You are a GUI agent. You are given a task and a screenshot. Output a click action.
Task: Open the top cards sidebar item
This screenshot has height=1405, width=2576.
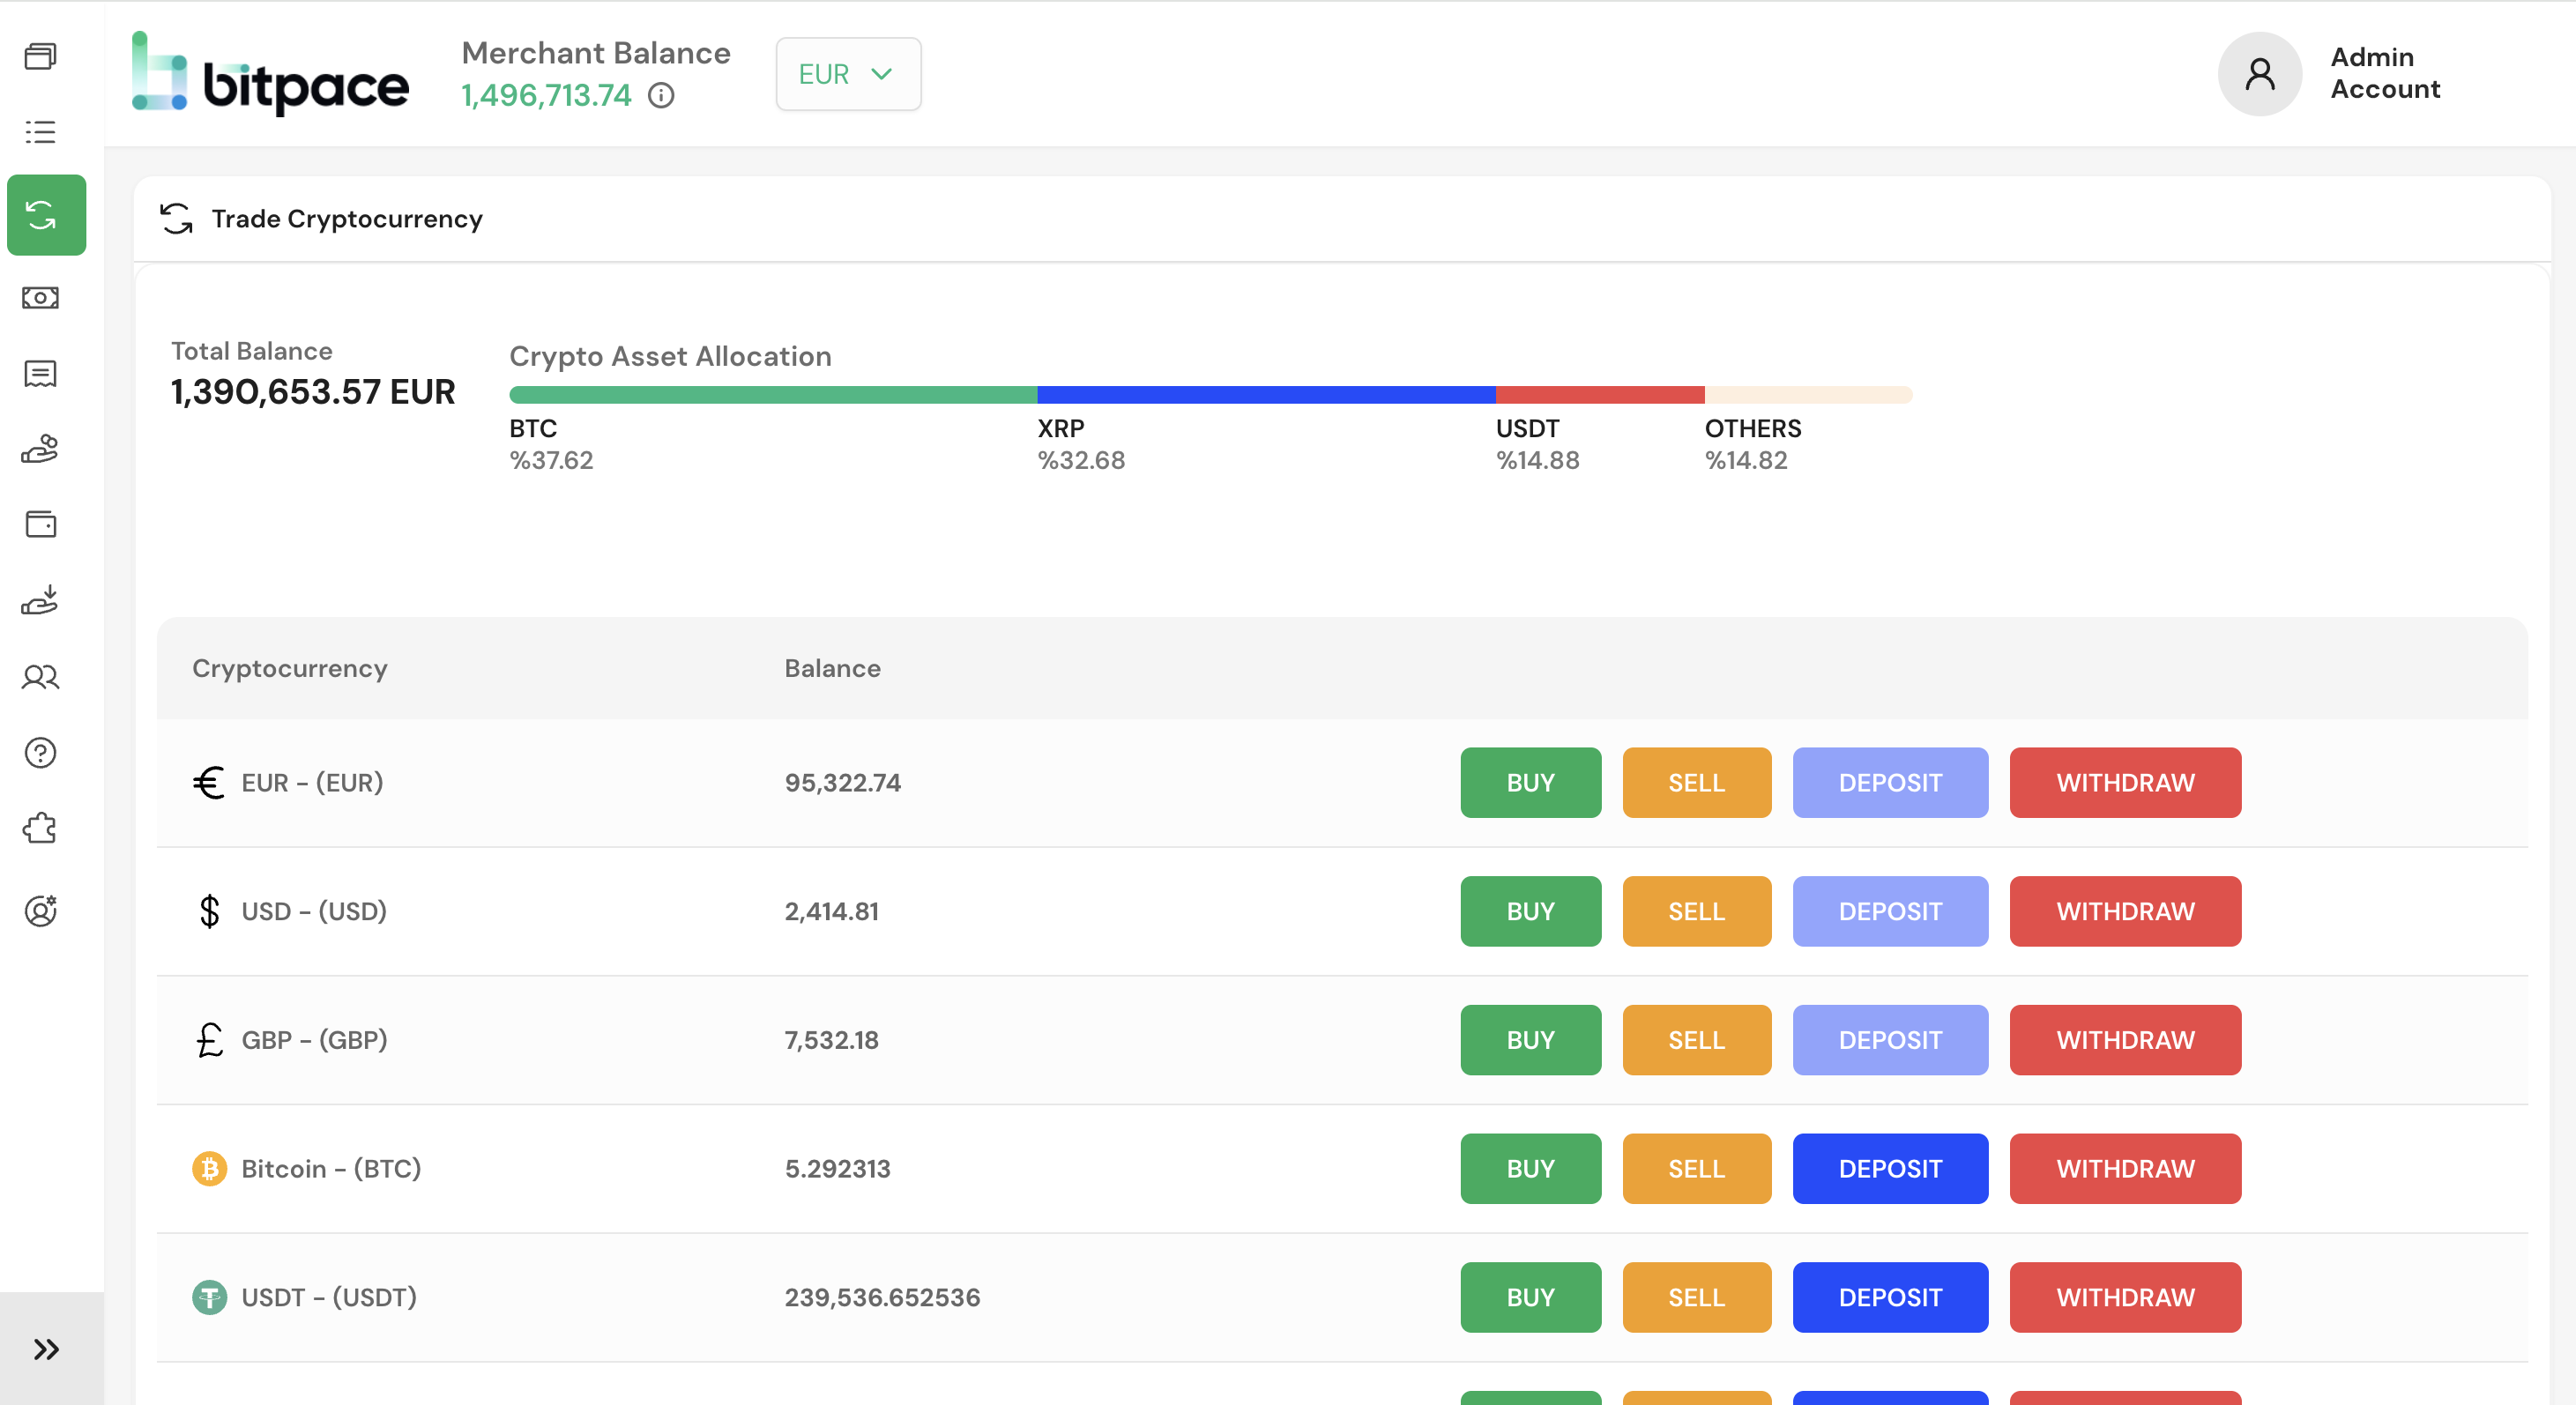tap(41, 56)
